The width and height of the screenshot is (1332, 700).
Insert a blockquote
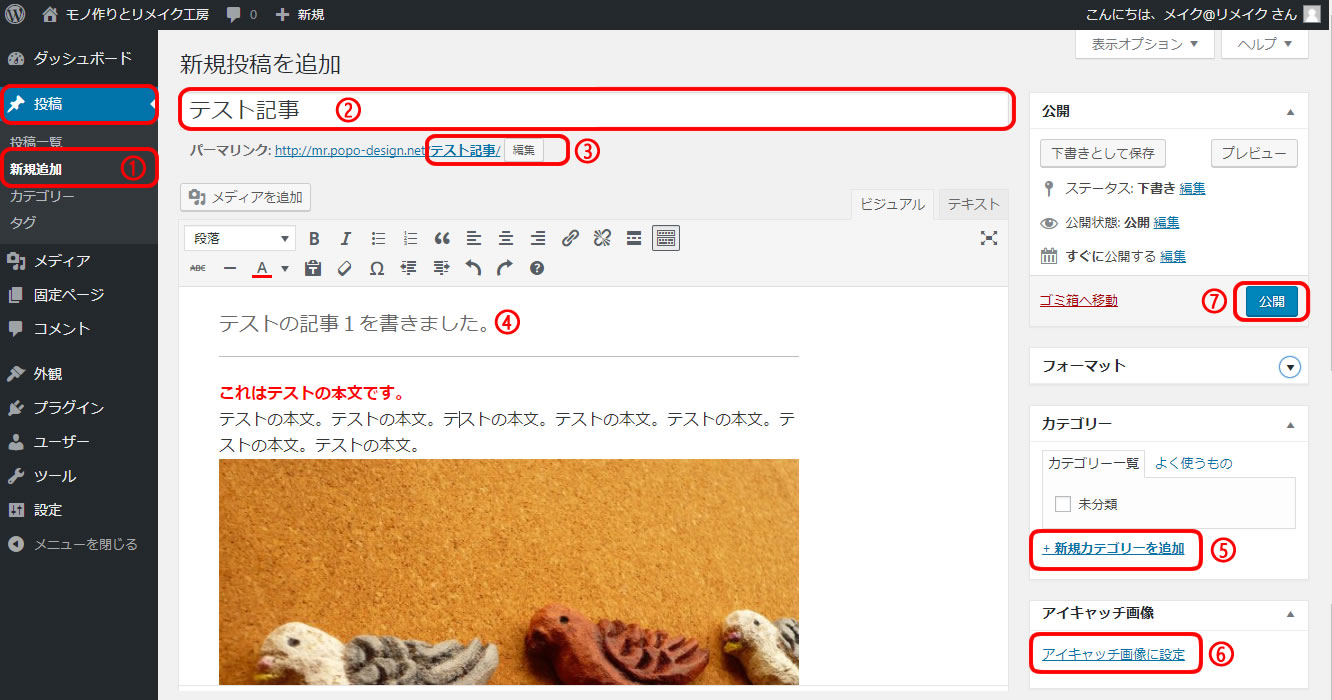pos(442,238)
